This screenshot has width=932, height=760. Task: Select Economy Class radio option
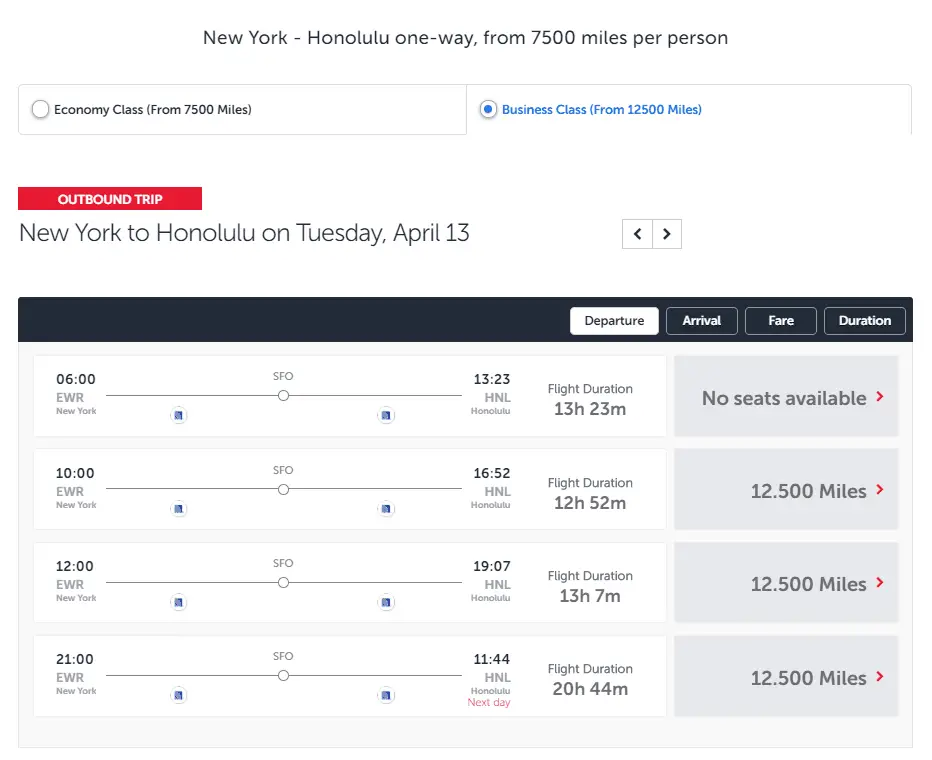pyautogui.click(x=41, y=110)
